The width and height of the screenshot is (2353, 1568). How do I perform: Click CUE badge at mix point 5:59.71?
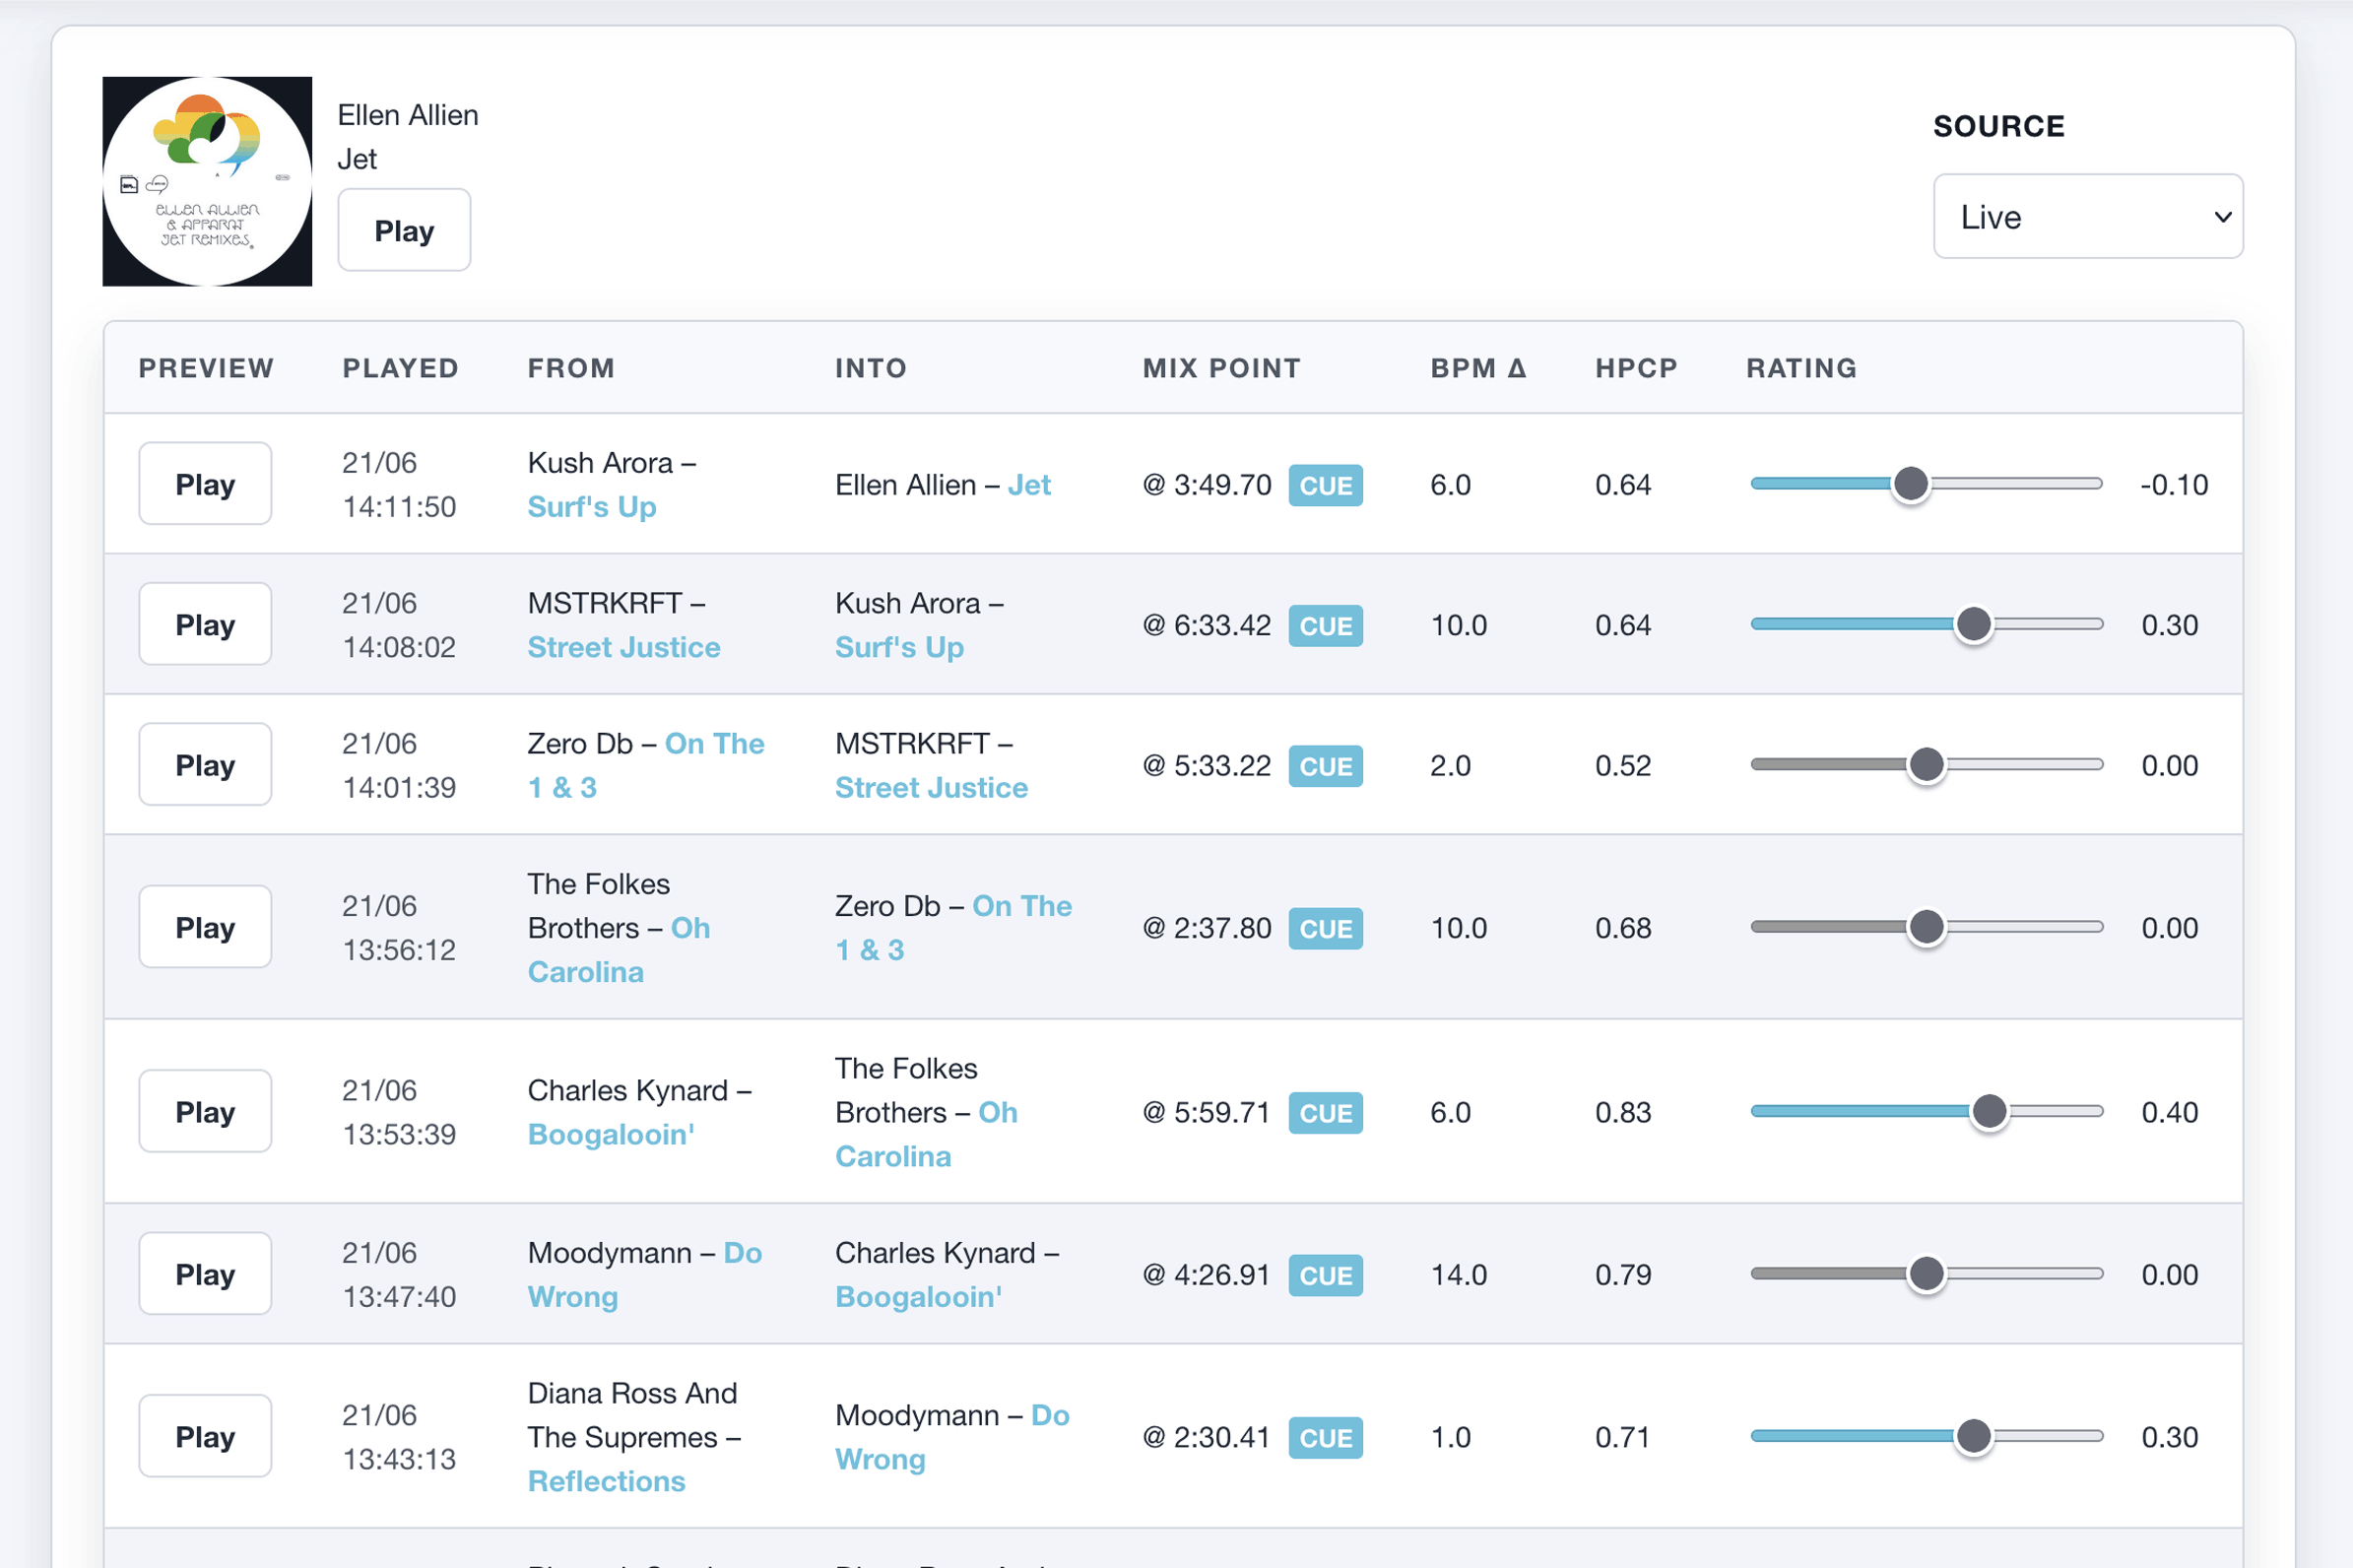1325,1113
